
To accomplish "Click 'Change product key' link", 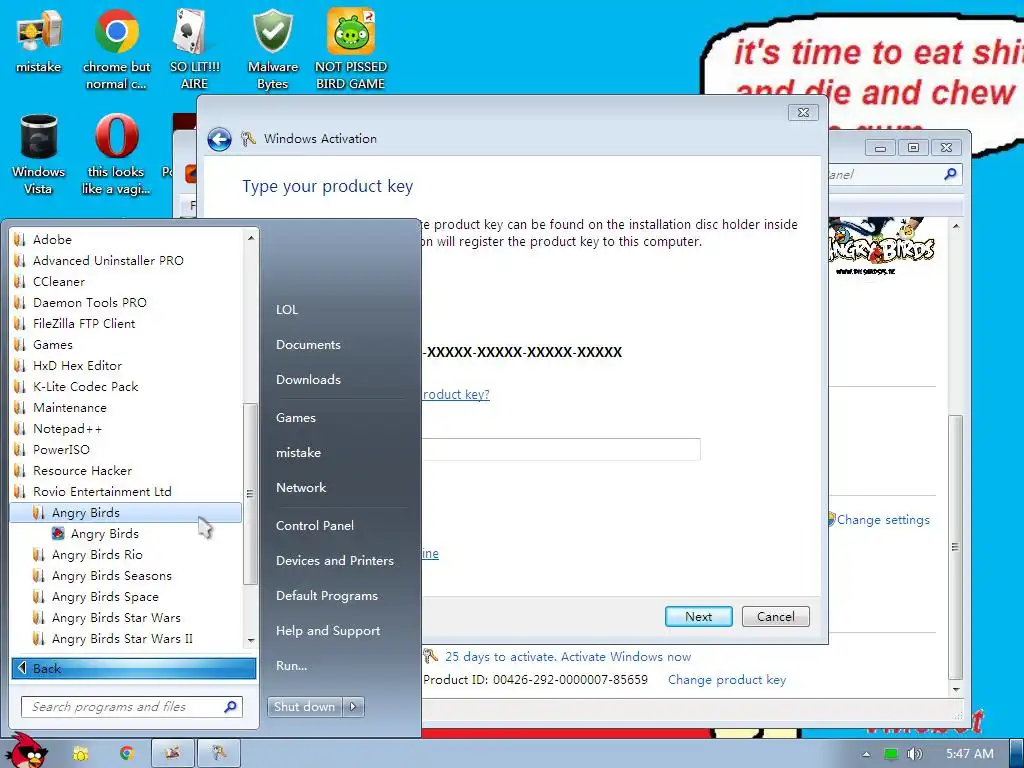I will tap(727, 680).
